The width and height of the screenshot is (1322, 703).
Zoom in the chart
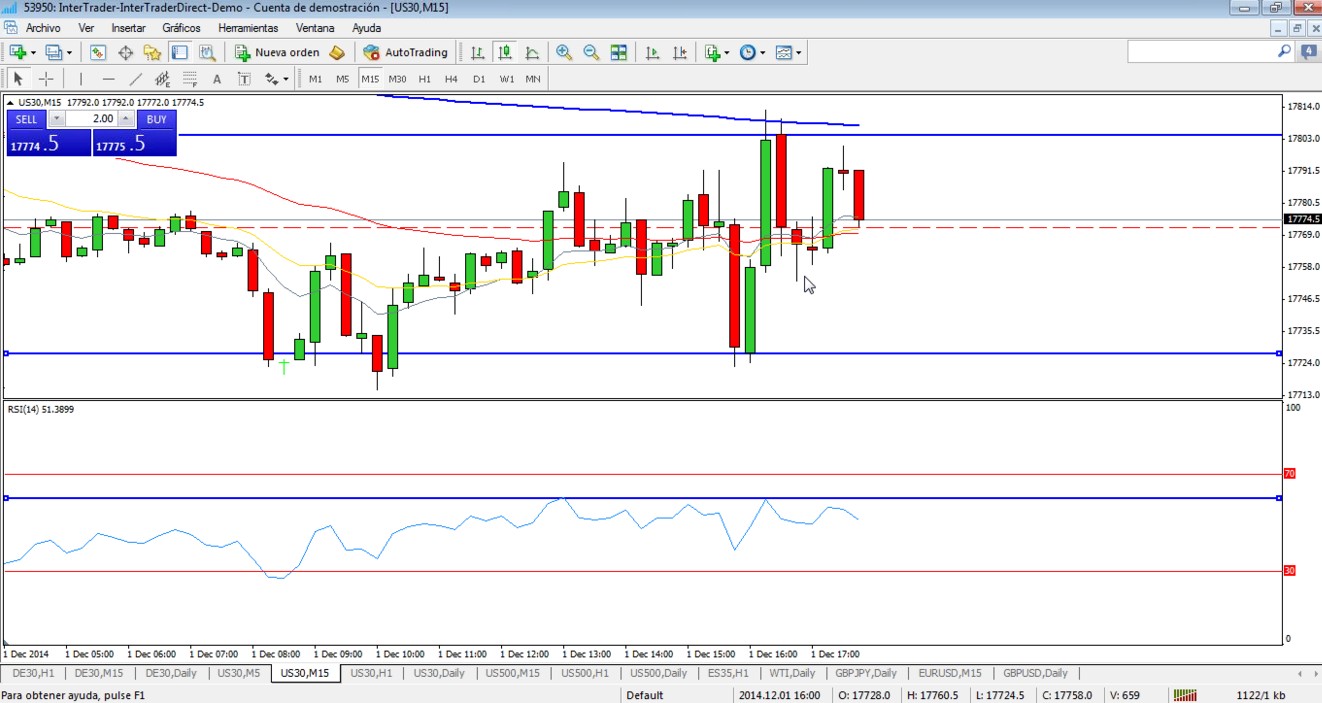click(x=564, y=52)
